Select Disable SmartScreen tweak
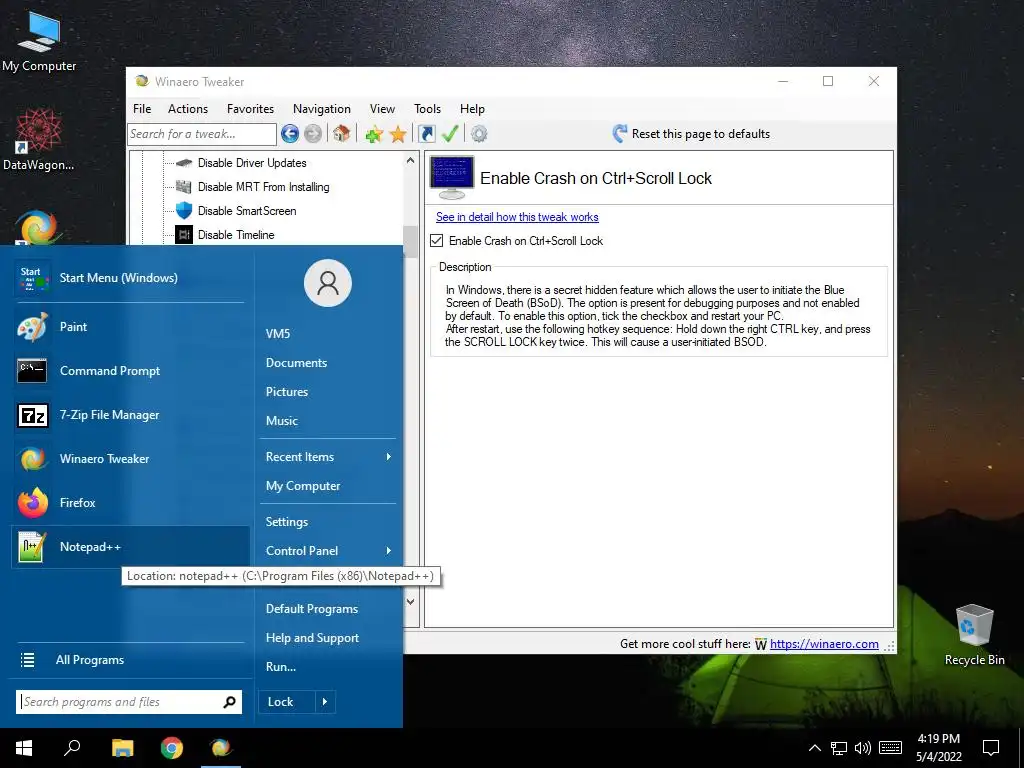 pyautogui.click(x=247, y=211)
